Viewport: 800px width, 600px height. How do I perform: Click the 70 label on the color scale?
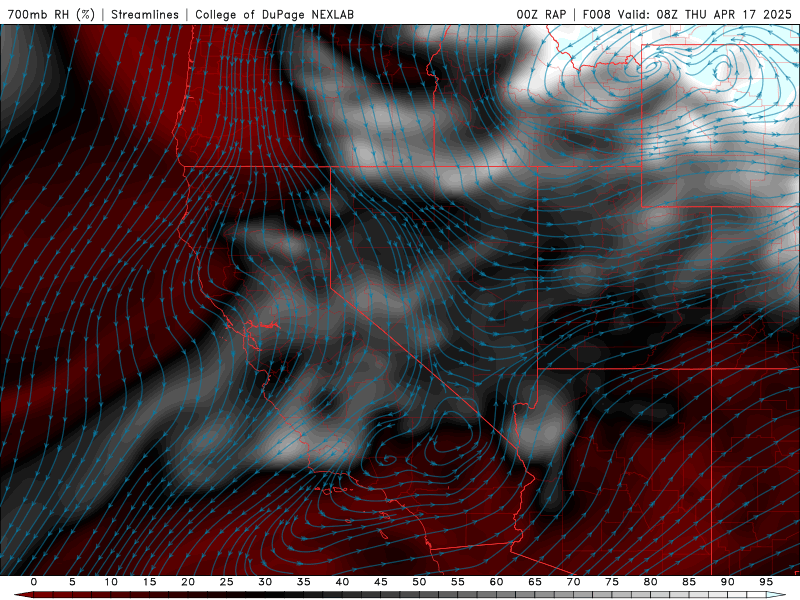click(573, 582)
